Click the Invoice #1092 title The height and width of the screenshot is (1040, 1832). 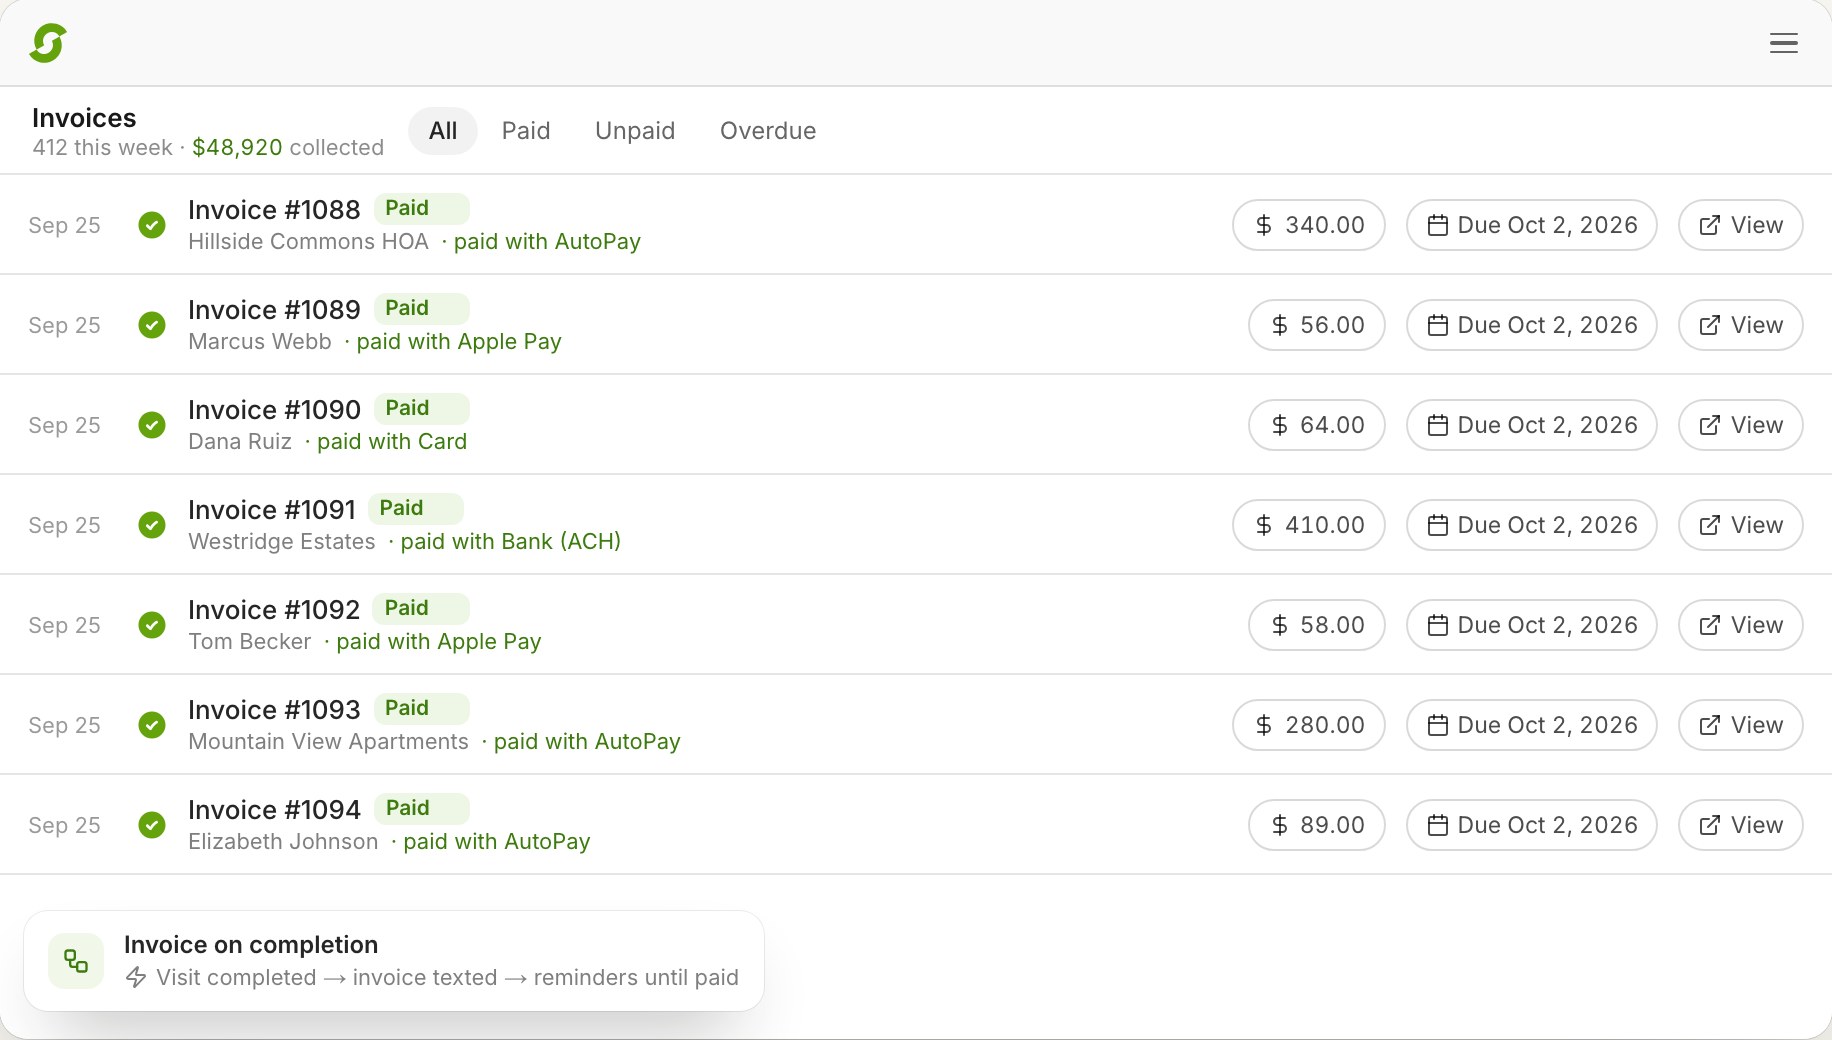pyautogui.click(x=274, y=610)
